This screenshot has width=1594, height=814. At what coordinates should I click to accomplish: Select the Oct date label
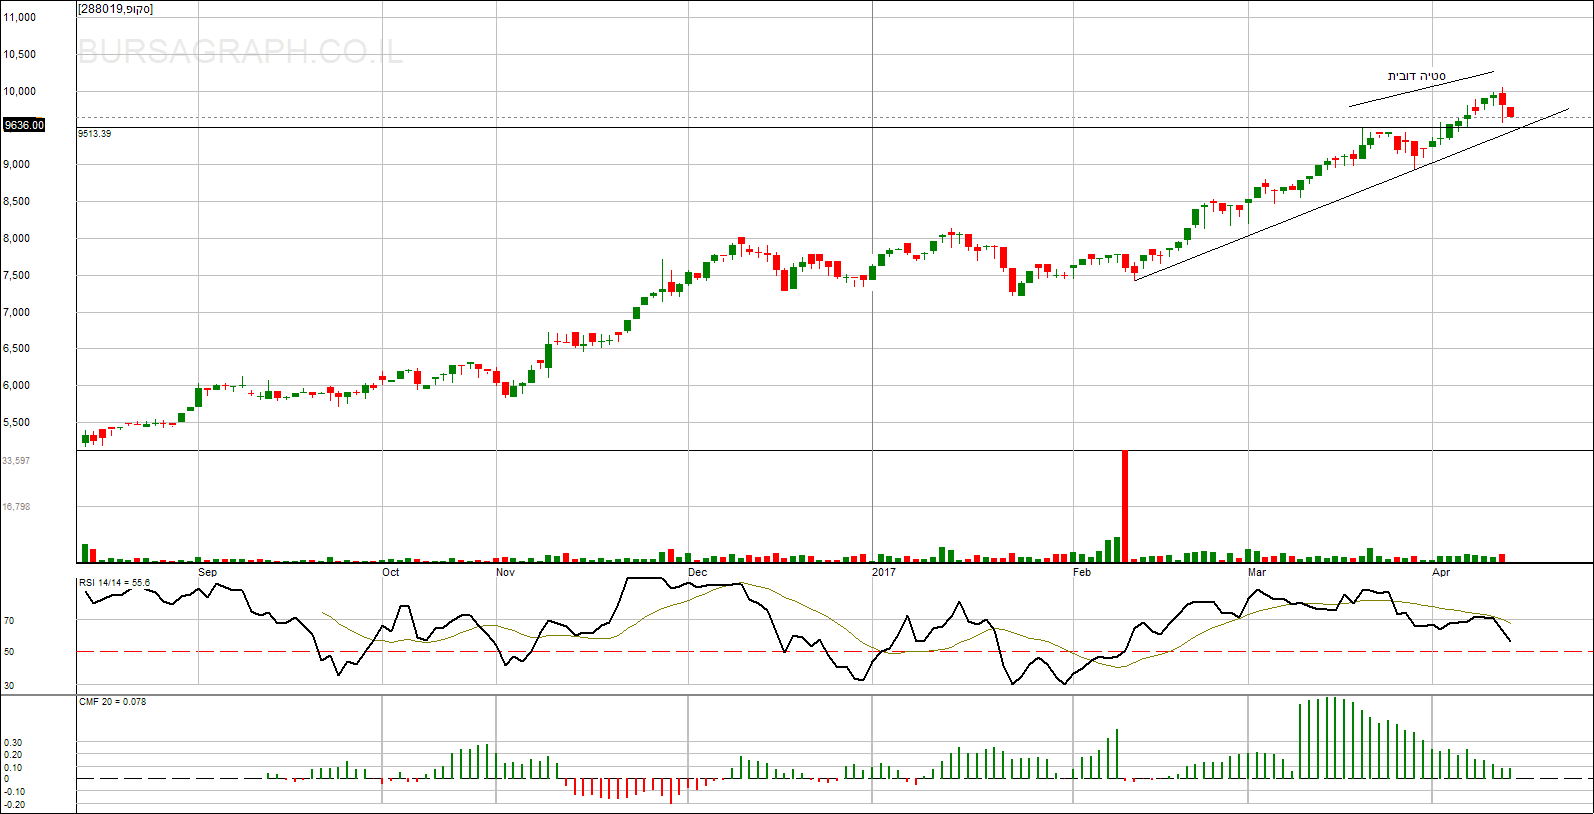coord(390,572)
